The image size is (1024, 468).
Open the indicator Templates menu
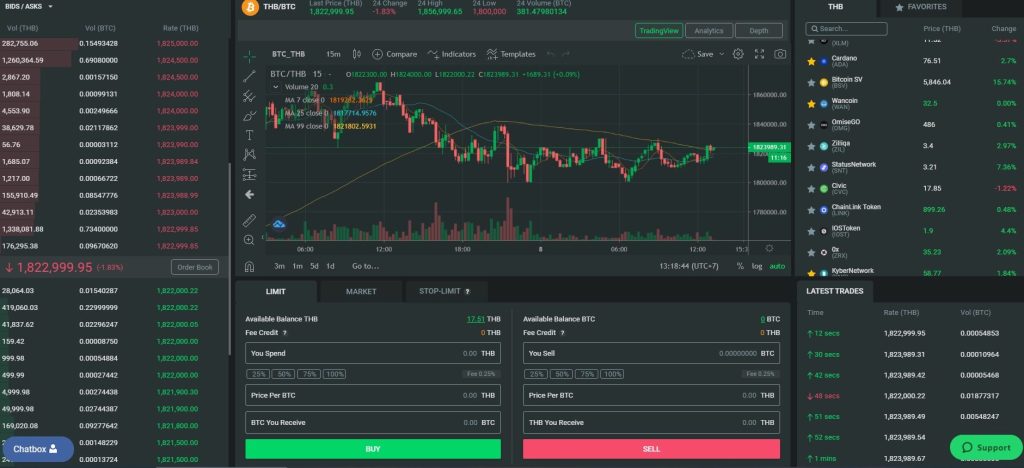[x=511, y=54]
